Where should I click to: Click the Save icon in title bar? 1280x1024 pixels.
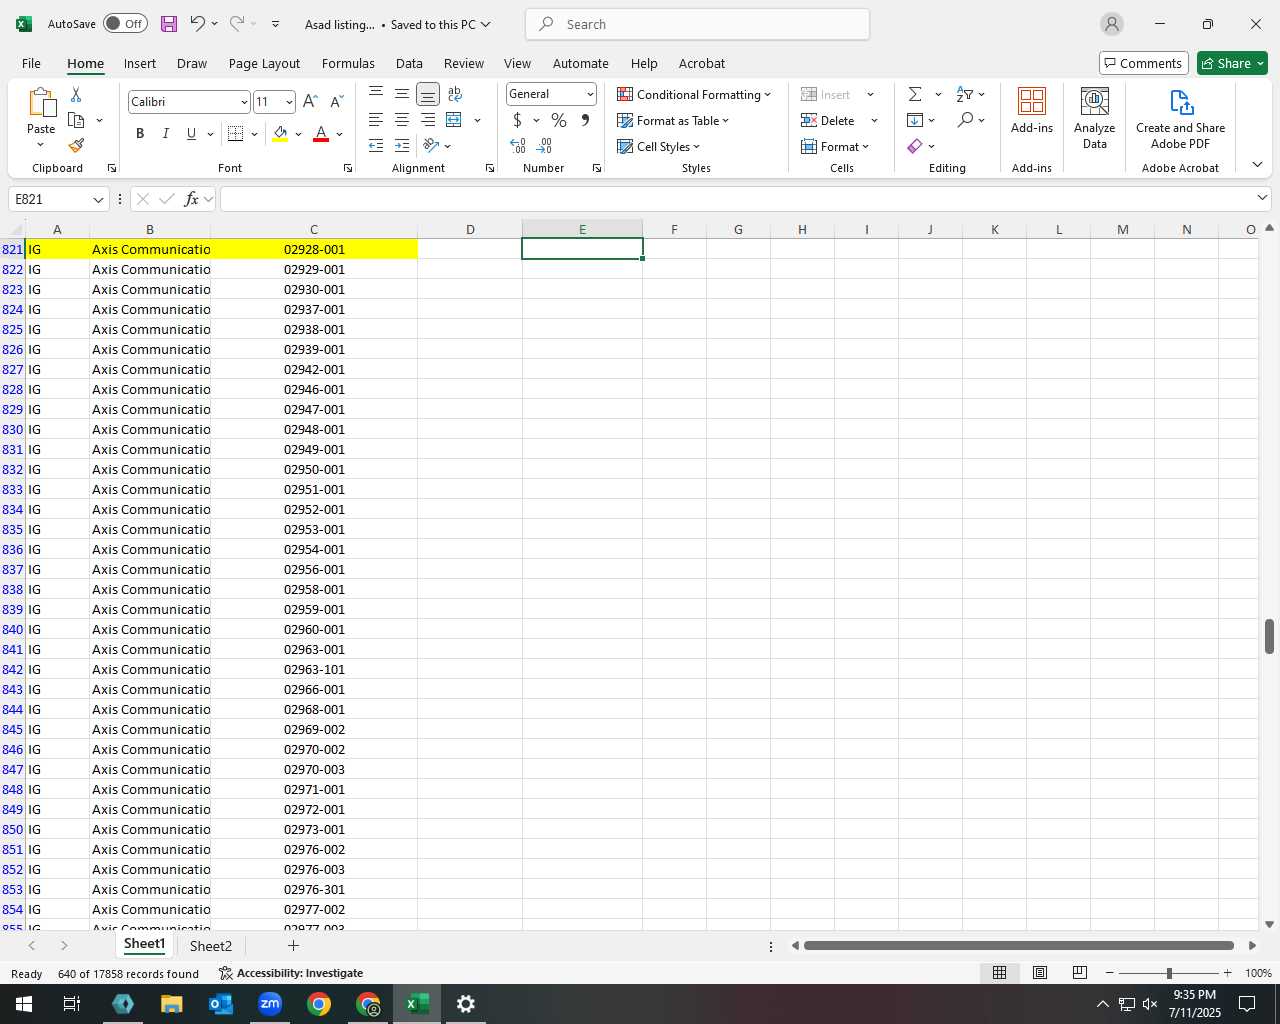169,24
